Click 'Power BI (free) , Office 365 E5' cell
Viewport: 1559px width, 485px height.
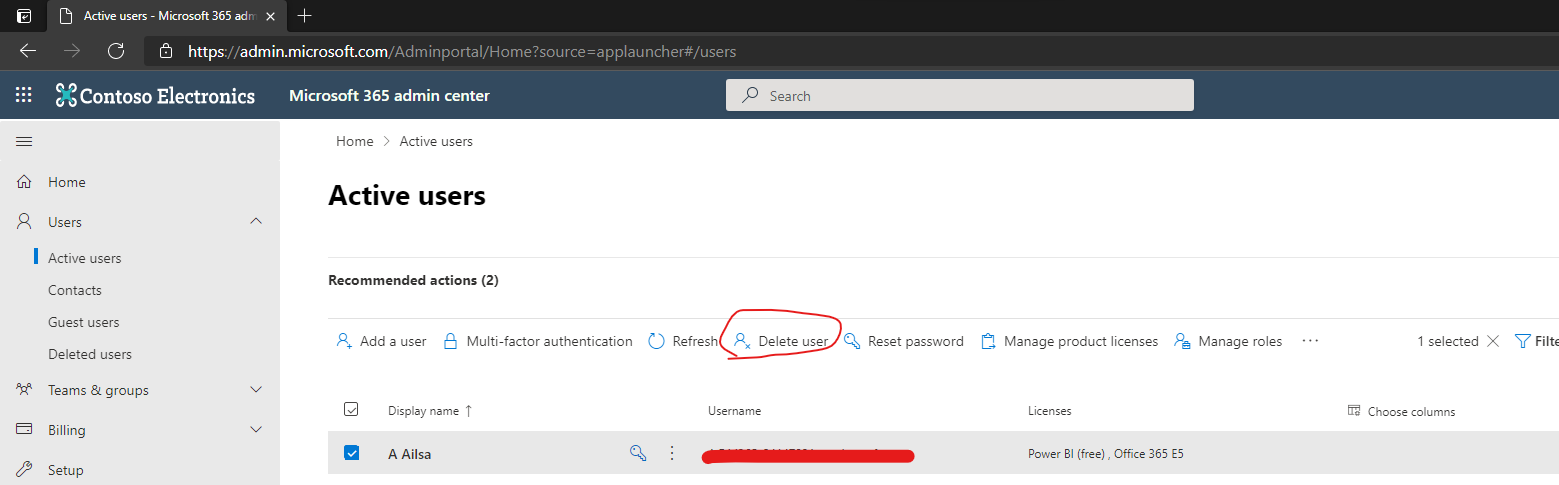click(x=1106, y=454)
